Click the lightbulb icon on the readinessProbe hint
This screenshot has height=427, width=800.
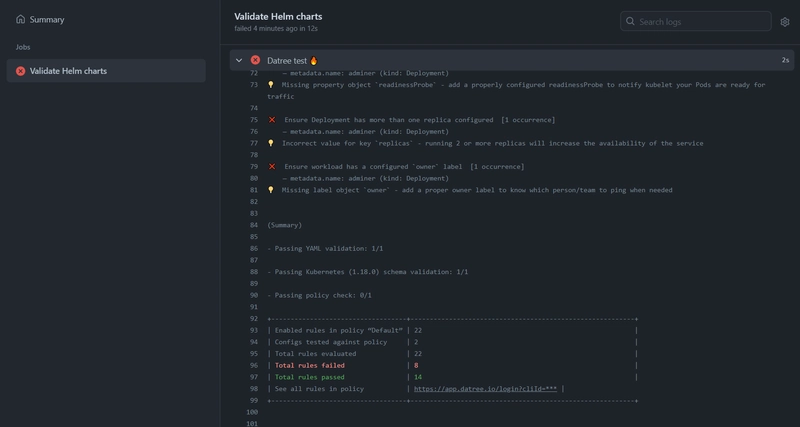click(271, 85)
